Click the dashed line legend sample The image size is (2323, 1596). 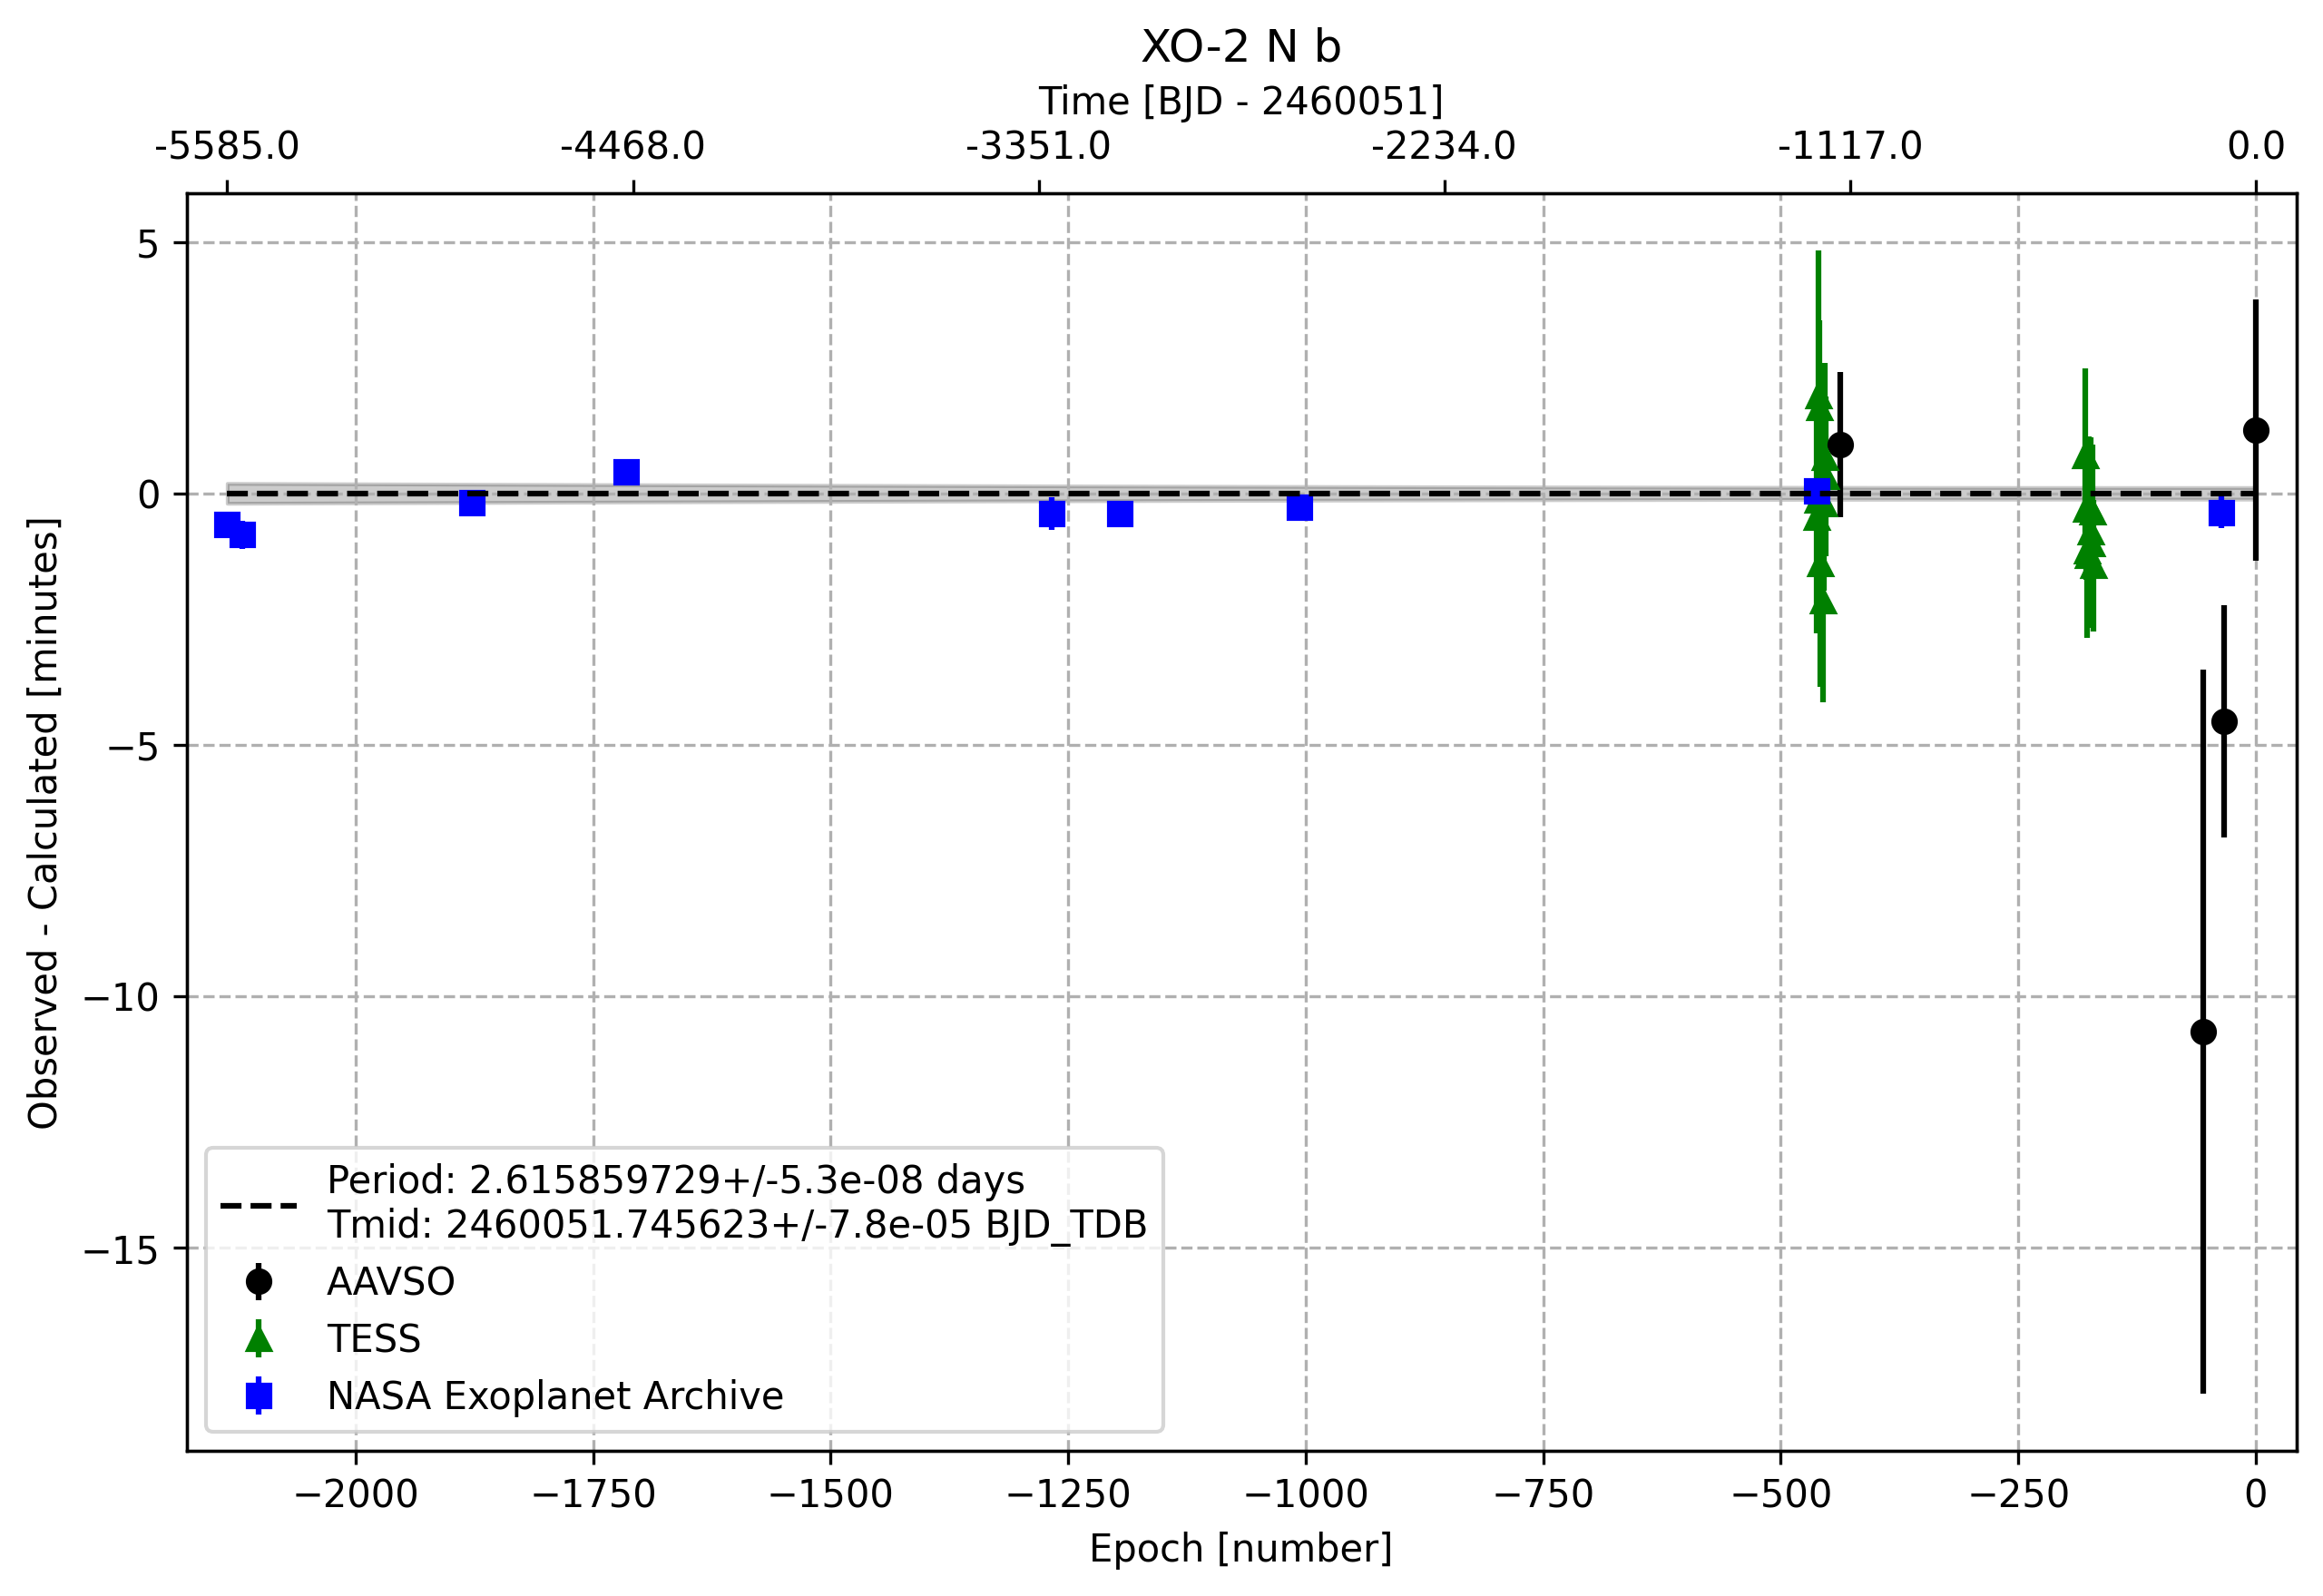coord(259,1206)
